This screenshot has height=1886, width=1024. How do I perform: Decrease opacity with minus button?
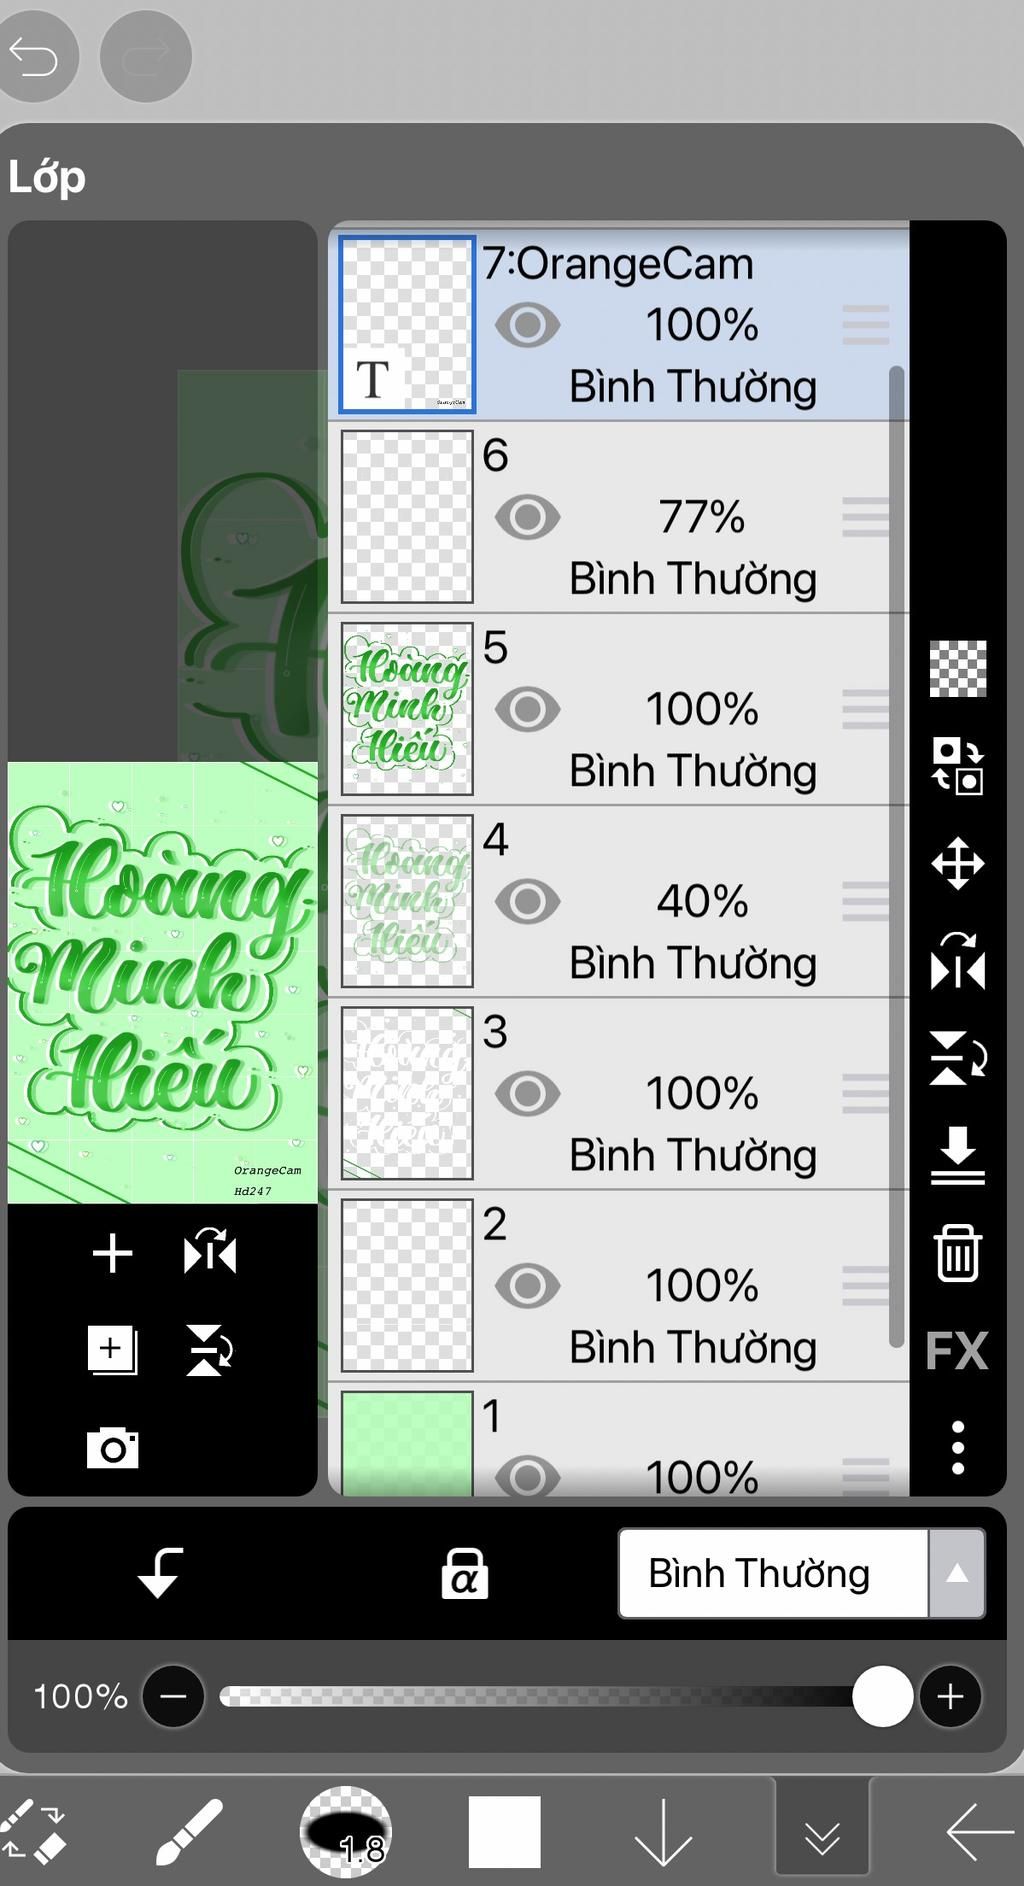click(173, 1696)
